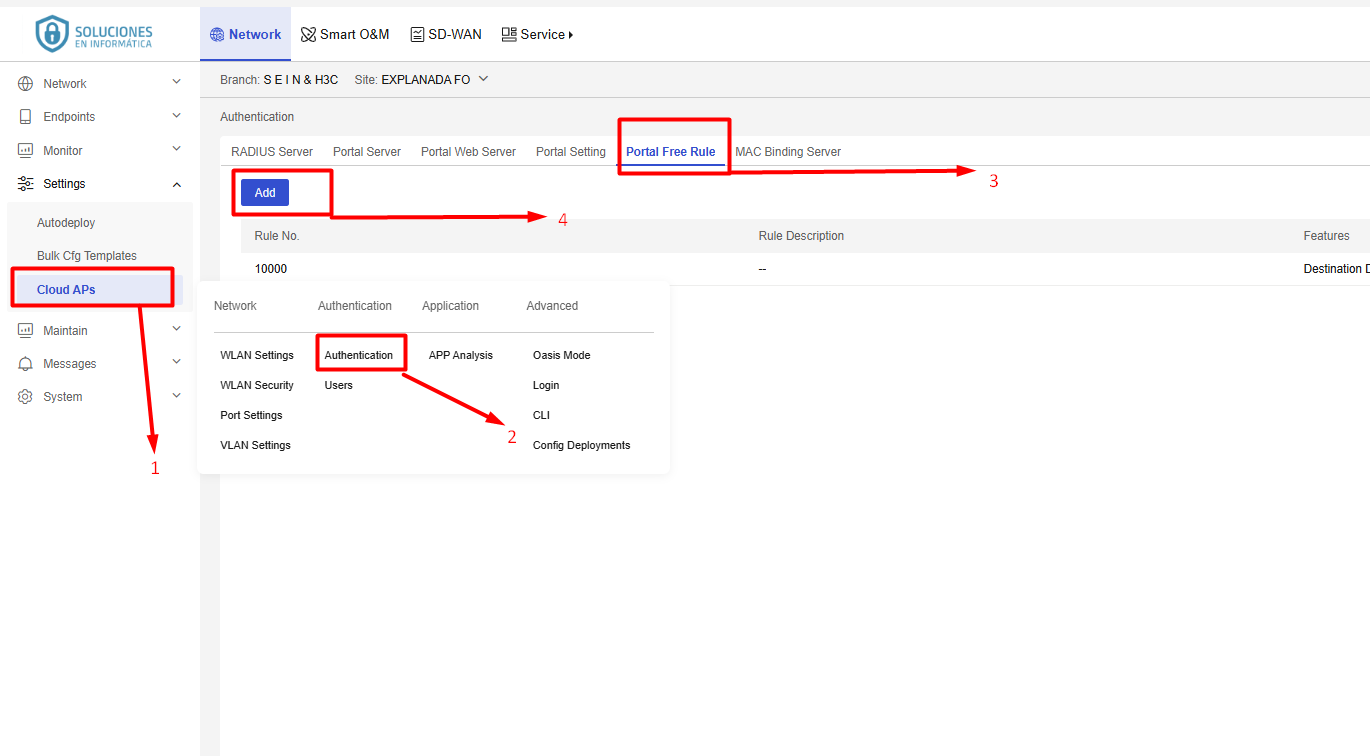Image resolution: width=1370 pixels, height=756 pixels.
Task: Open WLAN Settings link
Action: 257,355
